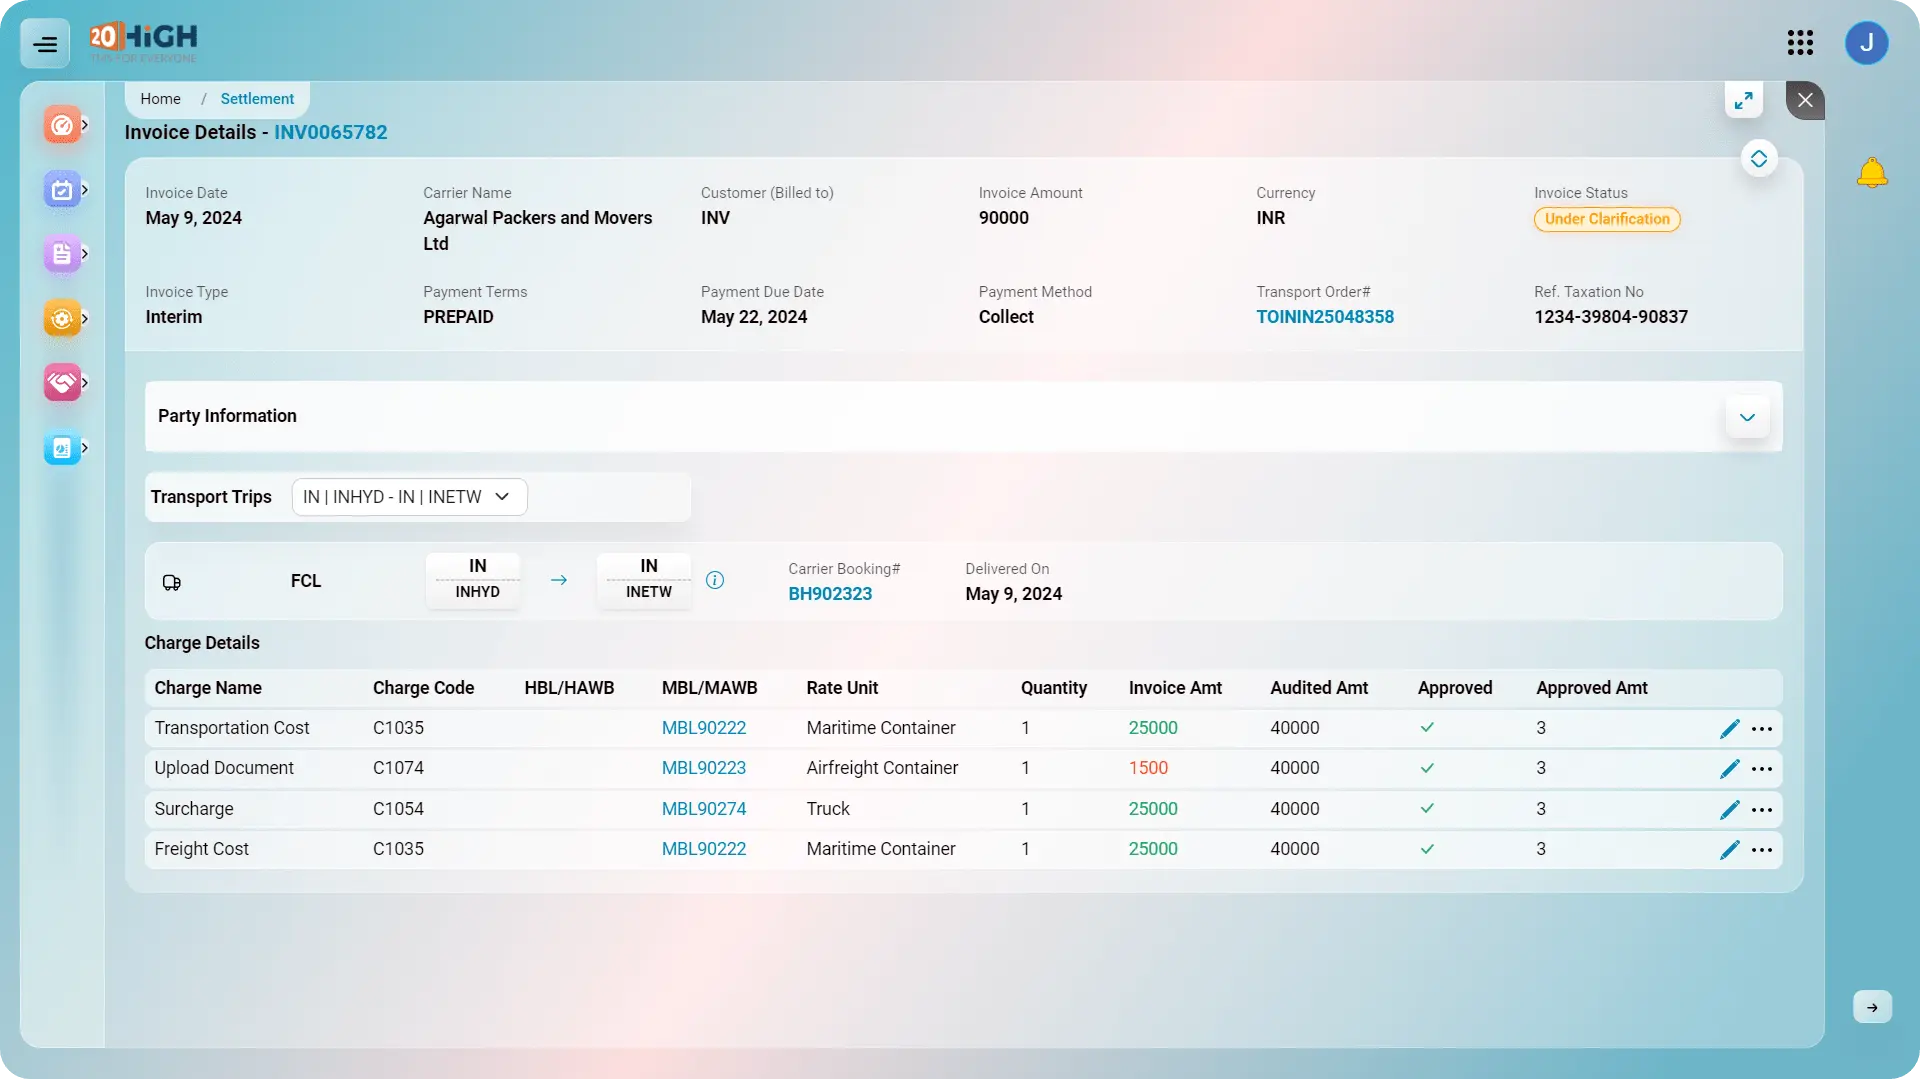Expand the dashboard sidebar submenu arrow

[x=85, y=125]
